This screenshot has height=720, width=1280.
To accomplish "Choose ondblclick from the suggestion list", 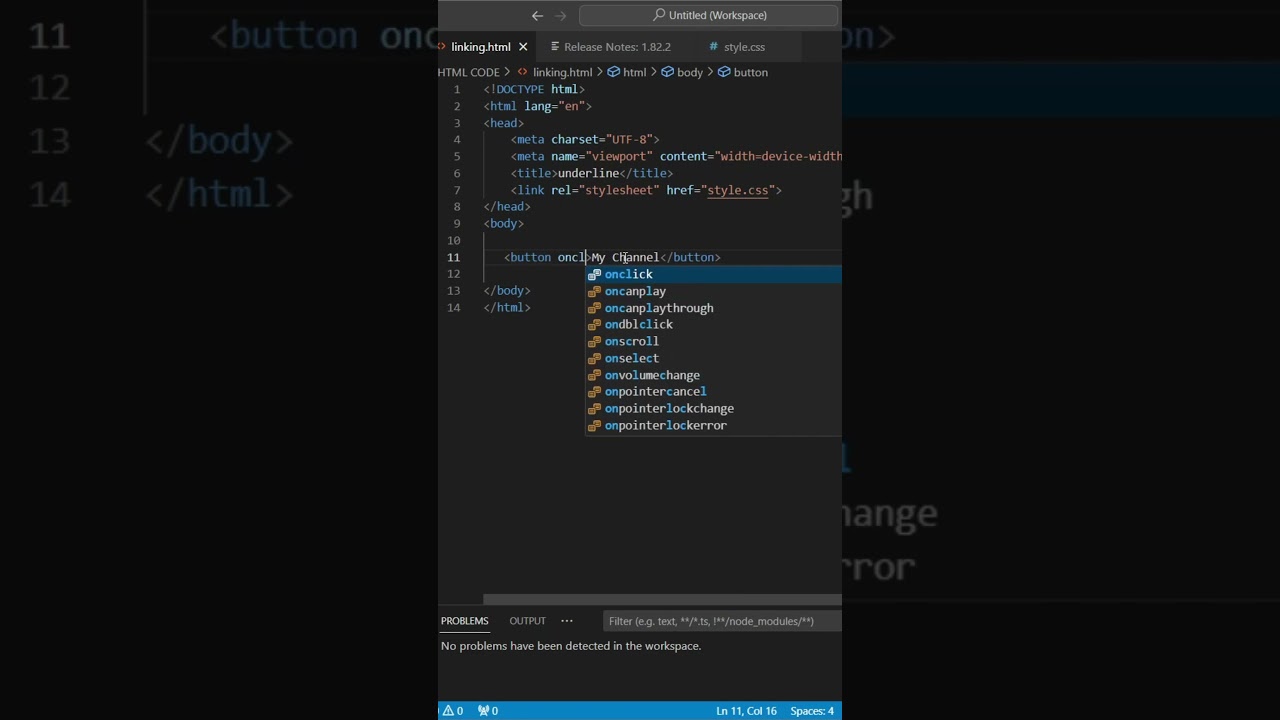I will tap(638, 324).
